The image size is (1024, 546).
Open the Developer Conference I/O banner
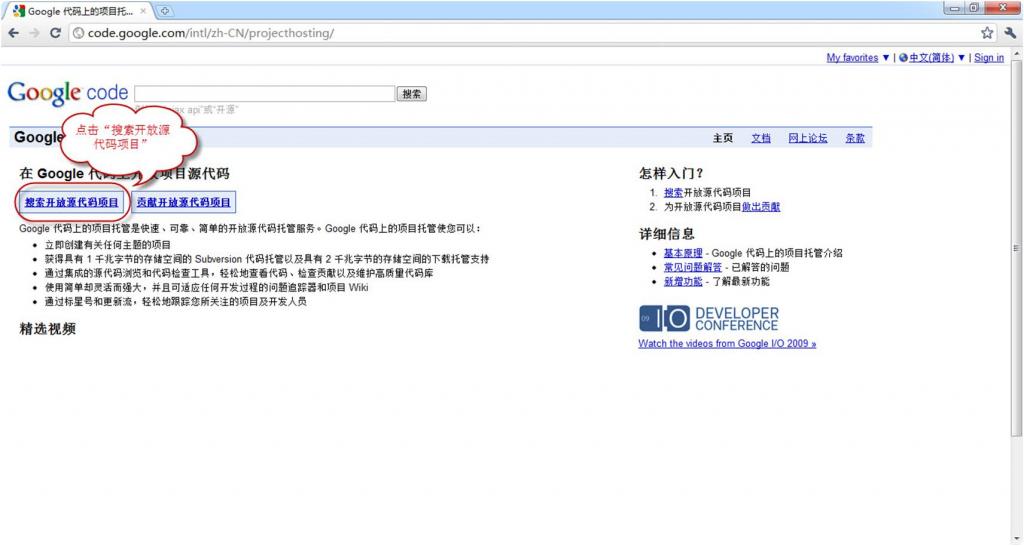(x=709, y=319)
